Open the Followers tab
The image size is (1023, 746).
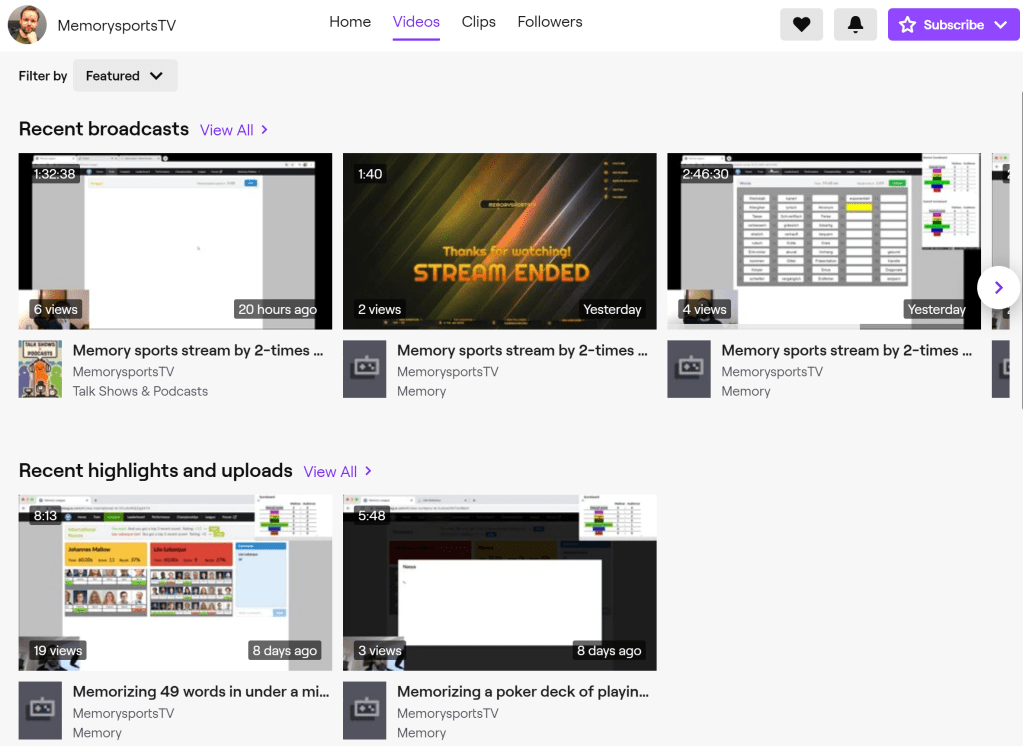[x=550, y=22]
